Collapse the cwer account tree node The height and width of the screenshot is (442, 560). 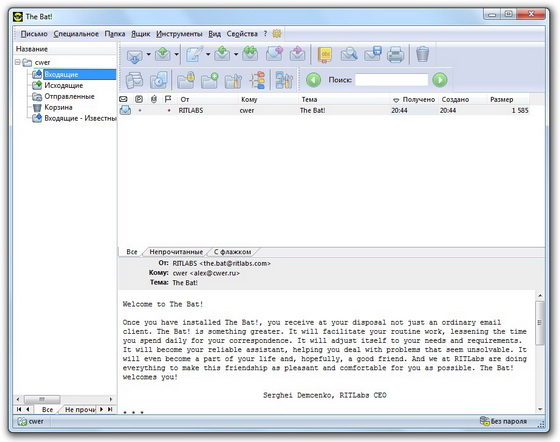click(18, 62)
